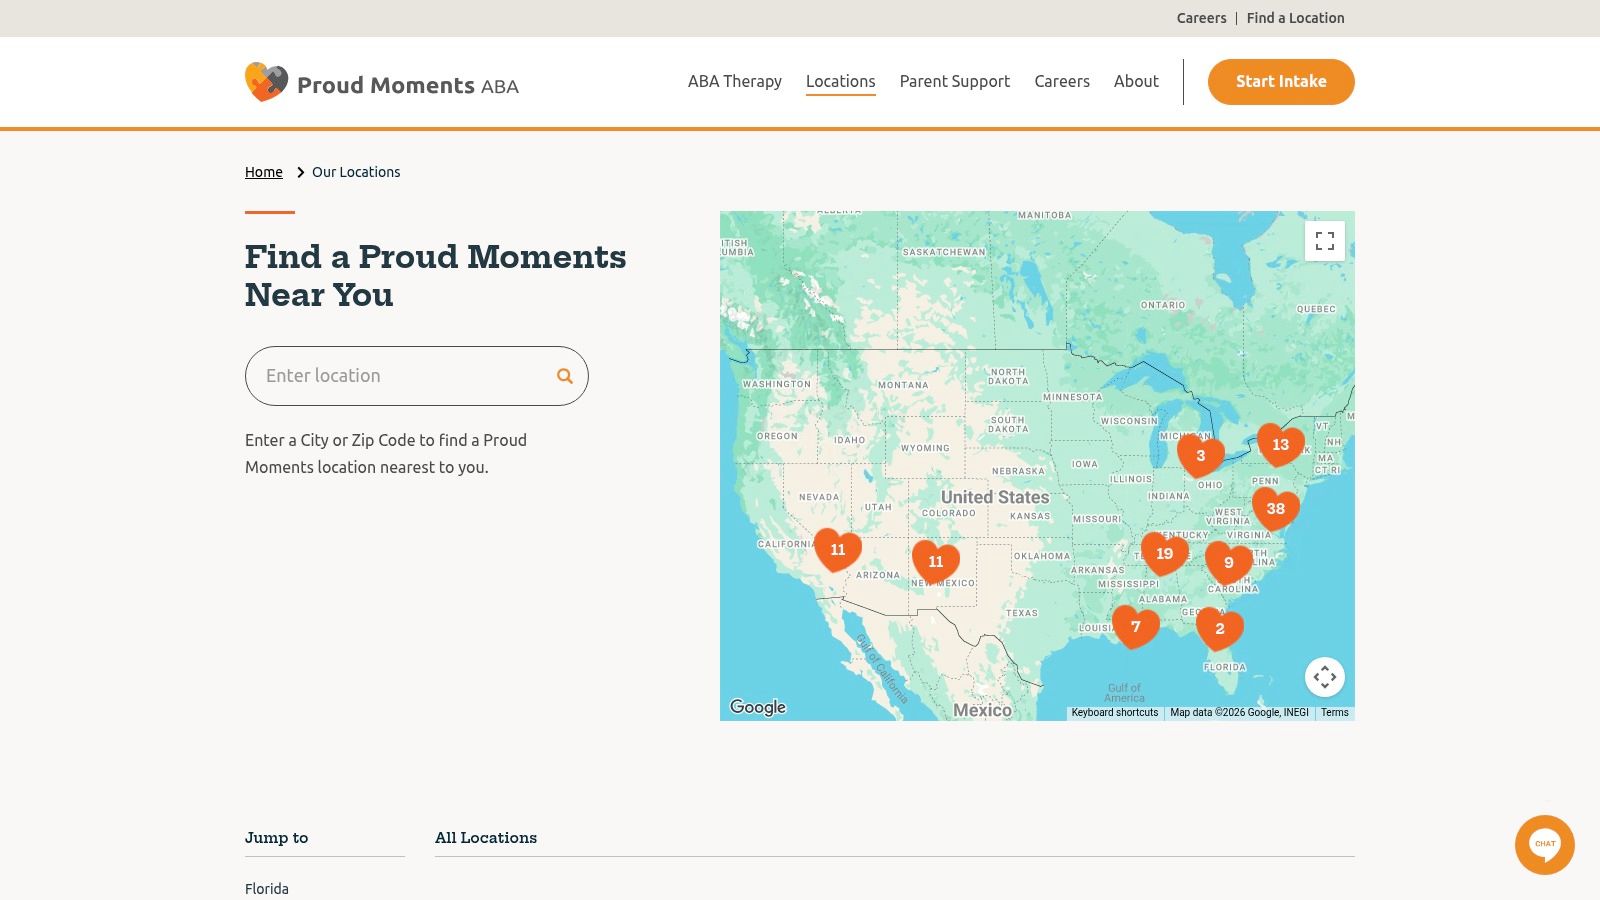Screen dimensions: 1600x900
Task: Click the 'All Locations' heading
Action: [486, 838]
